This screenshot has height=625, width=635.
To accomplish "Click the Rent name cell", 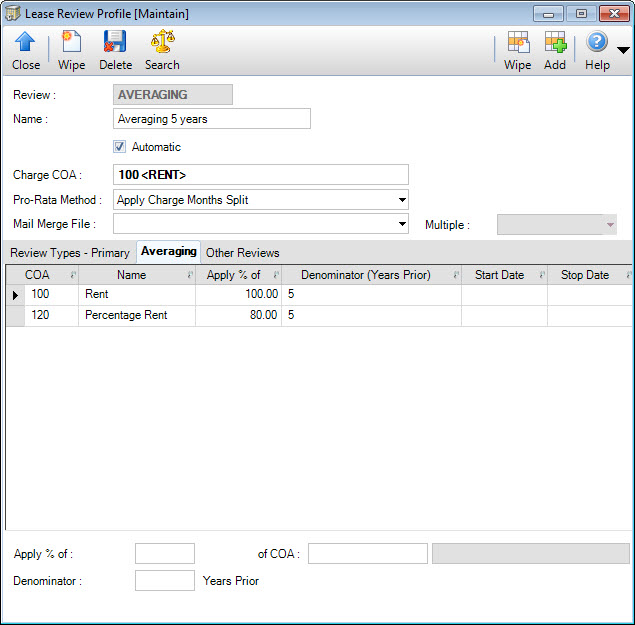I will (x=137, y=294).
